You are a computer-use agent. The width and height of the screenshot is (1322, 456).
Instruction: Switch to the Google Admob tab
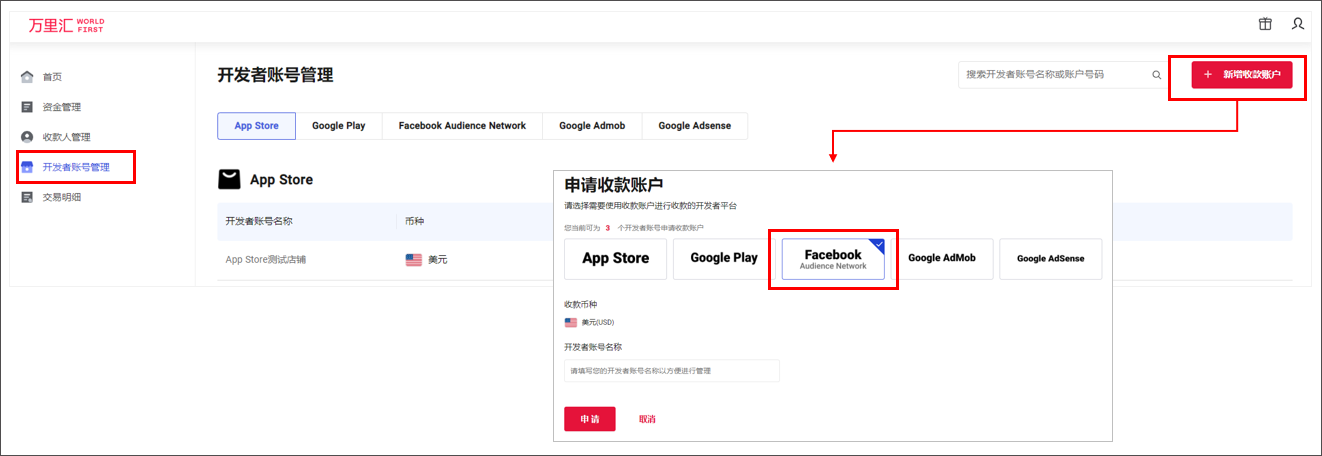[592, 126]
